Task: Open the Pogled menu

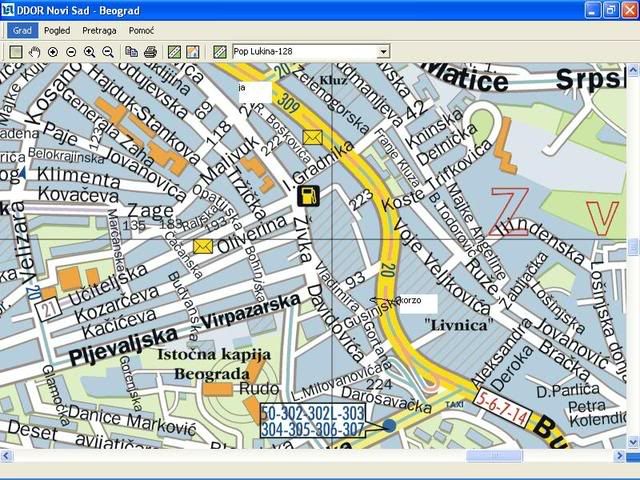Action: point(56,30)
